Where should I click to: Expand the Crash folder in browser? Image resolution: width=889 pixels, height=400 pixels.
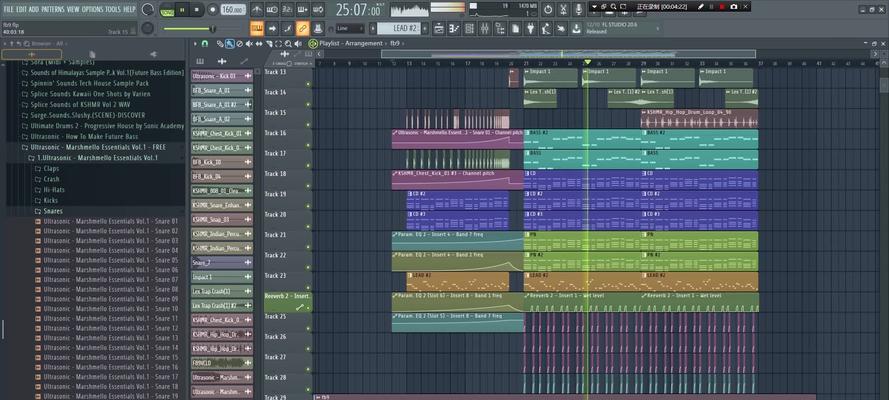pyautogui.click(x=51, y=179)
